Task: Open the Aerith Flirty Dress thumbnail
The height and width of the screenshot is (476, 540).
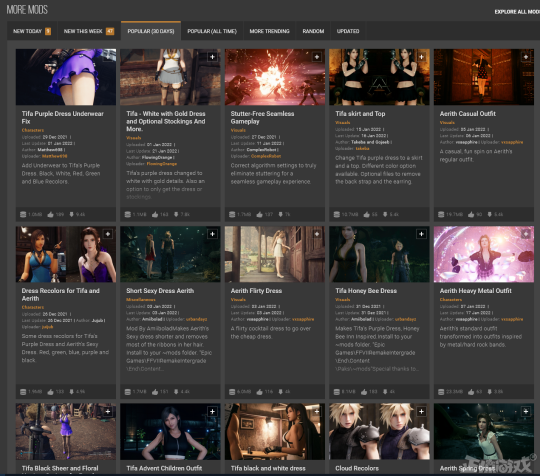Action: coord(275,254)
